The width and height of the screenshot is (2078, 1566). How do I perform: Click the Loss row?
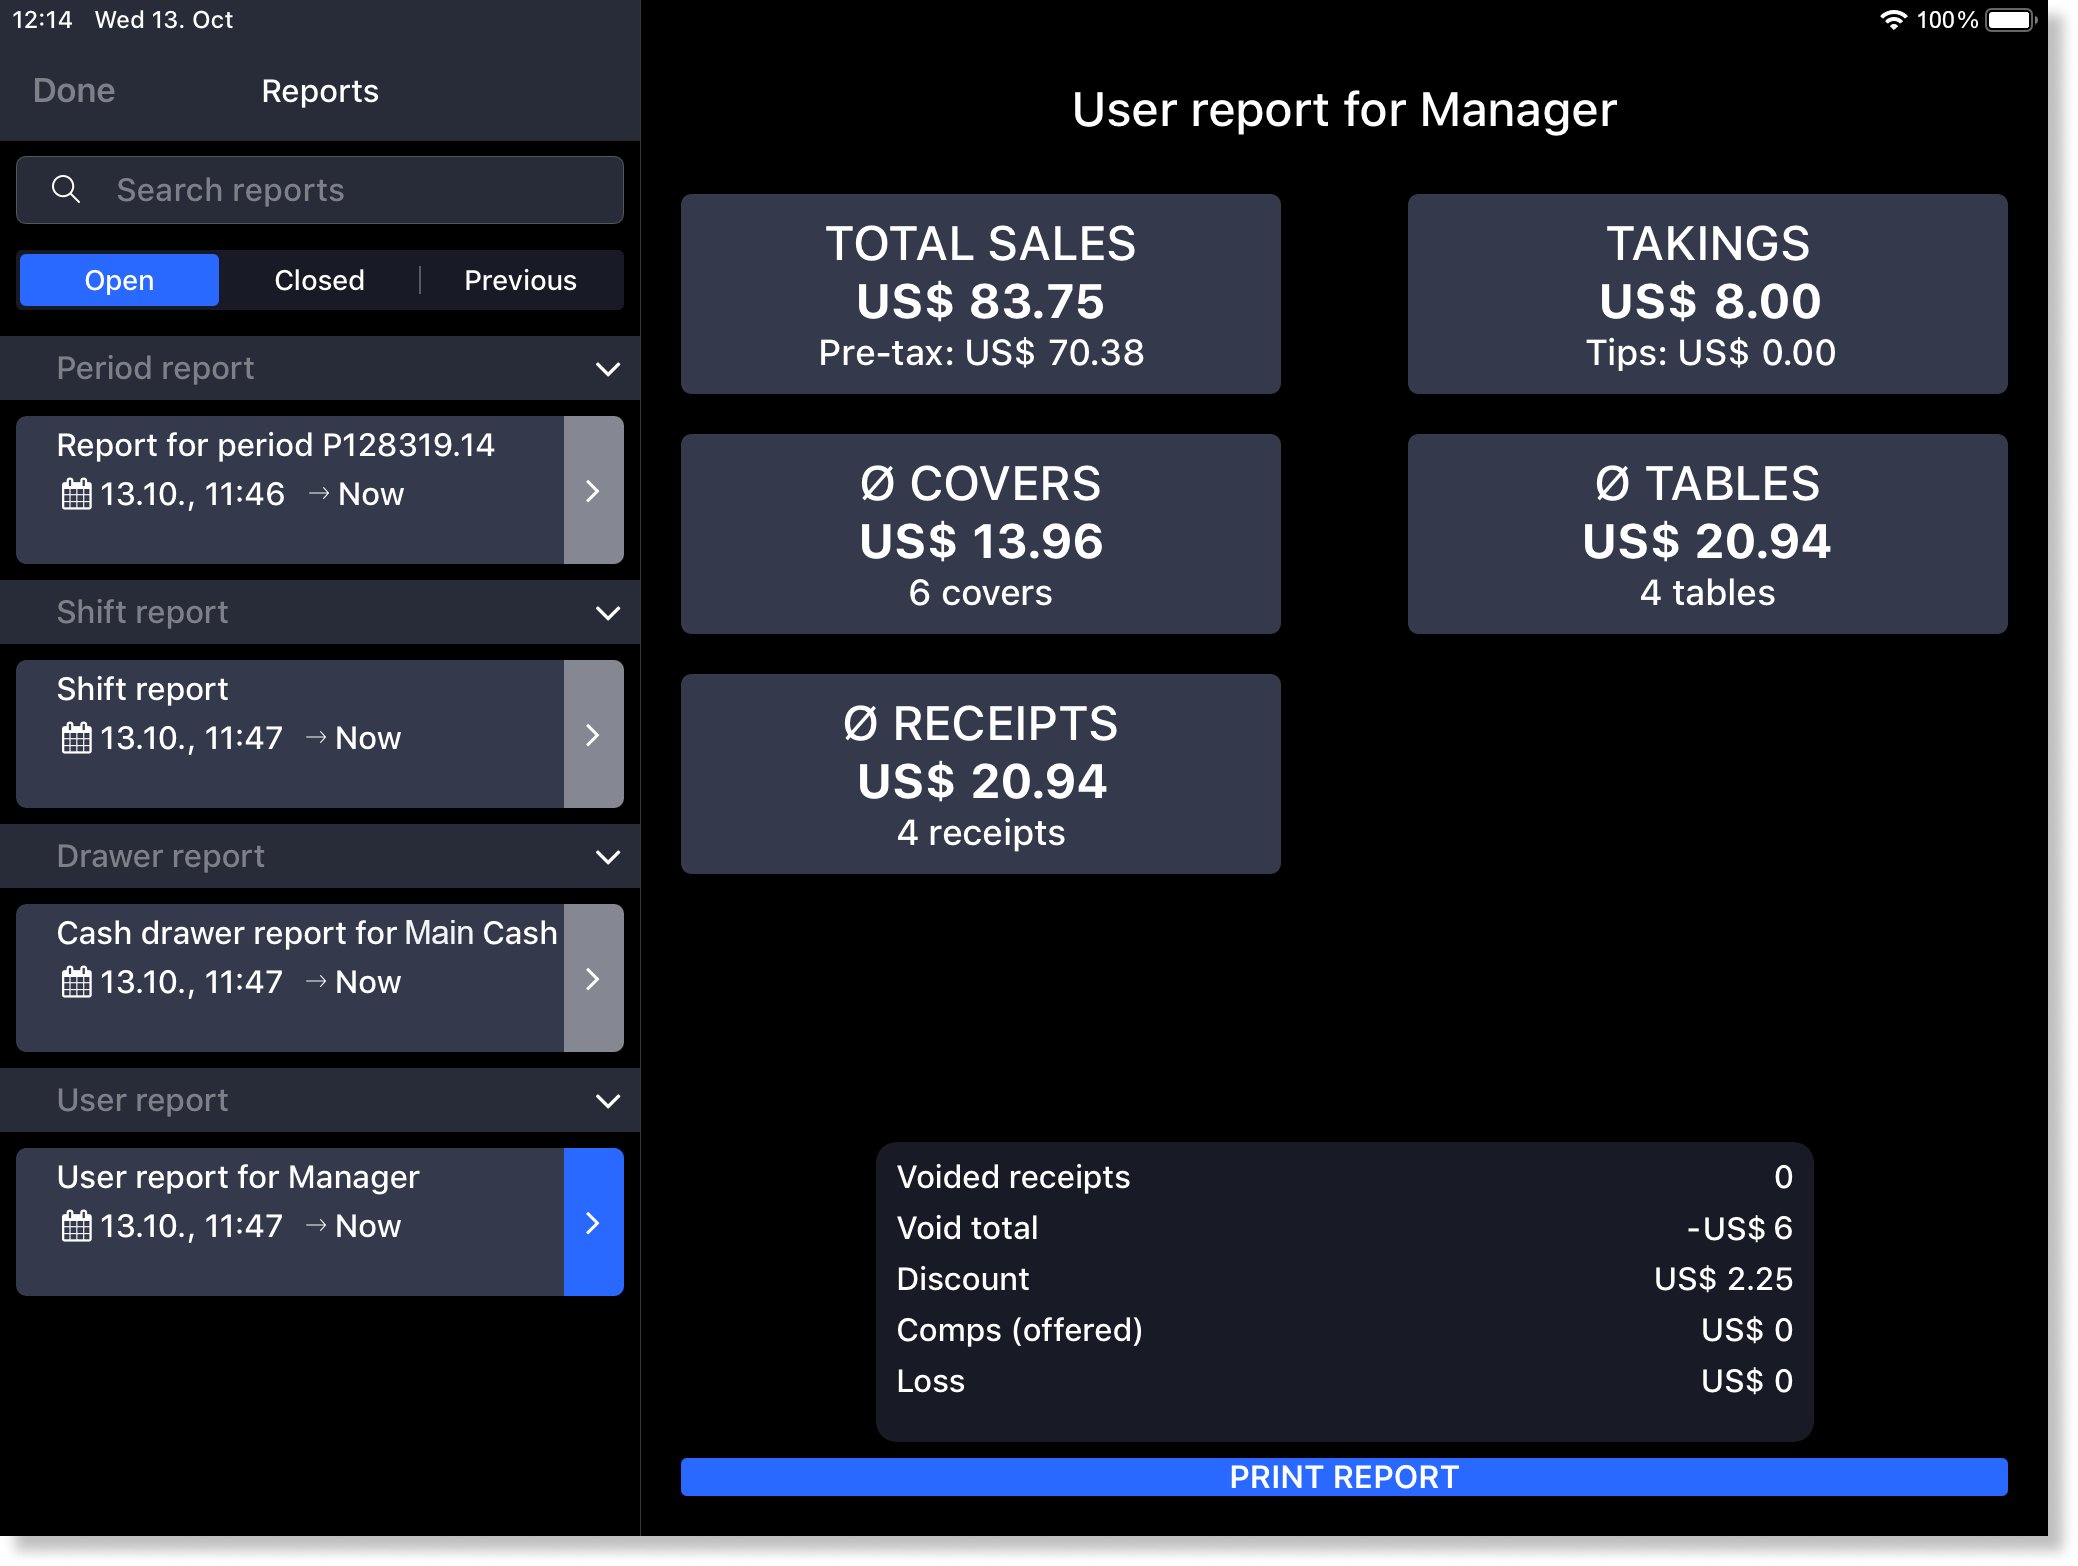[1344, 1381]
